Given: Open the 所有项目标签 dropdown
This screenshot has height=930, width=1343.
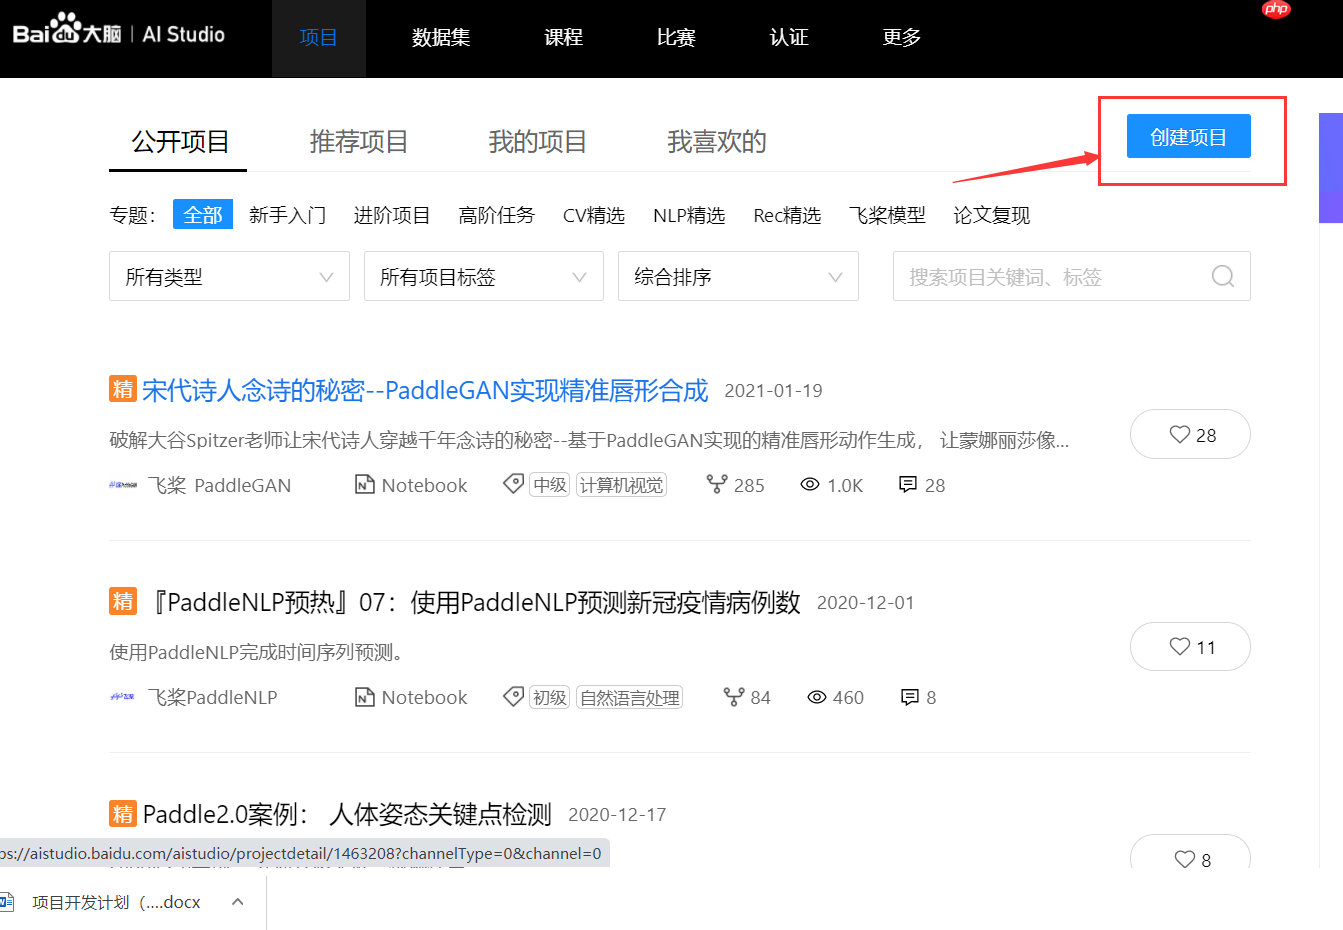Looking at the screenshot, I should pyautogui.click(x=483, y=276).
